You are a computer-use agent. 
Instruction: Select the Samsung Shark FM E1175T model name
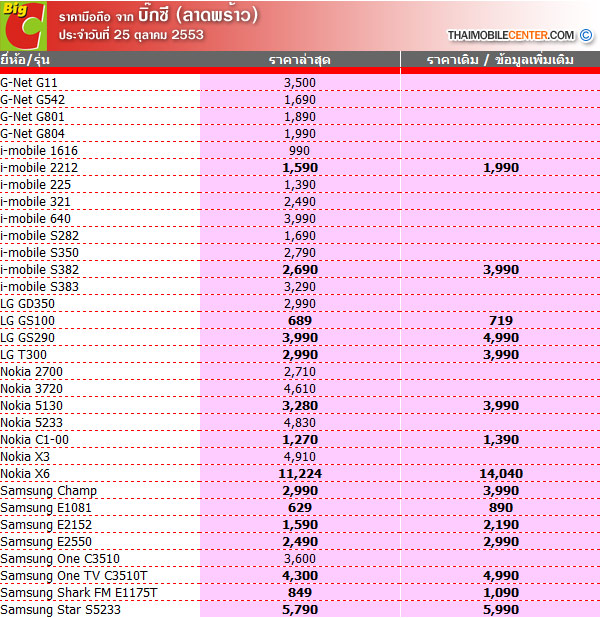tap(79, 592)
